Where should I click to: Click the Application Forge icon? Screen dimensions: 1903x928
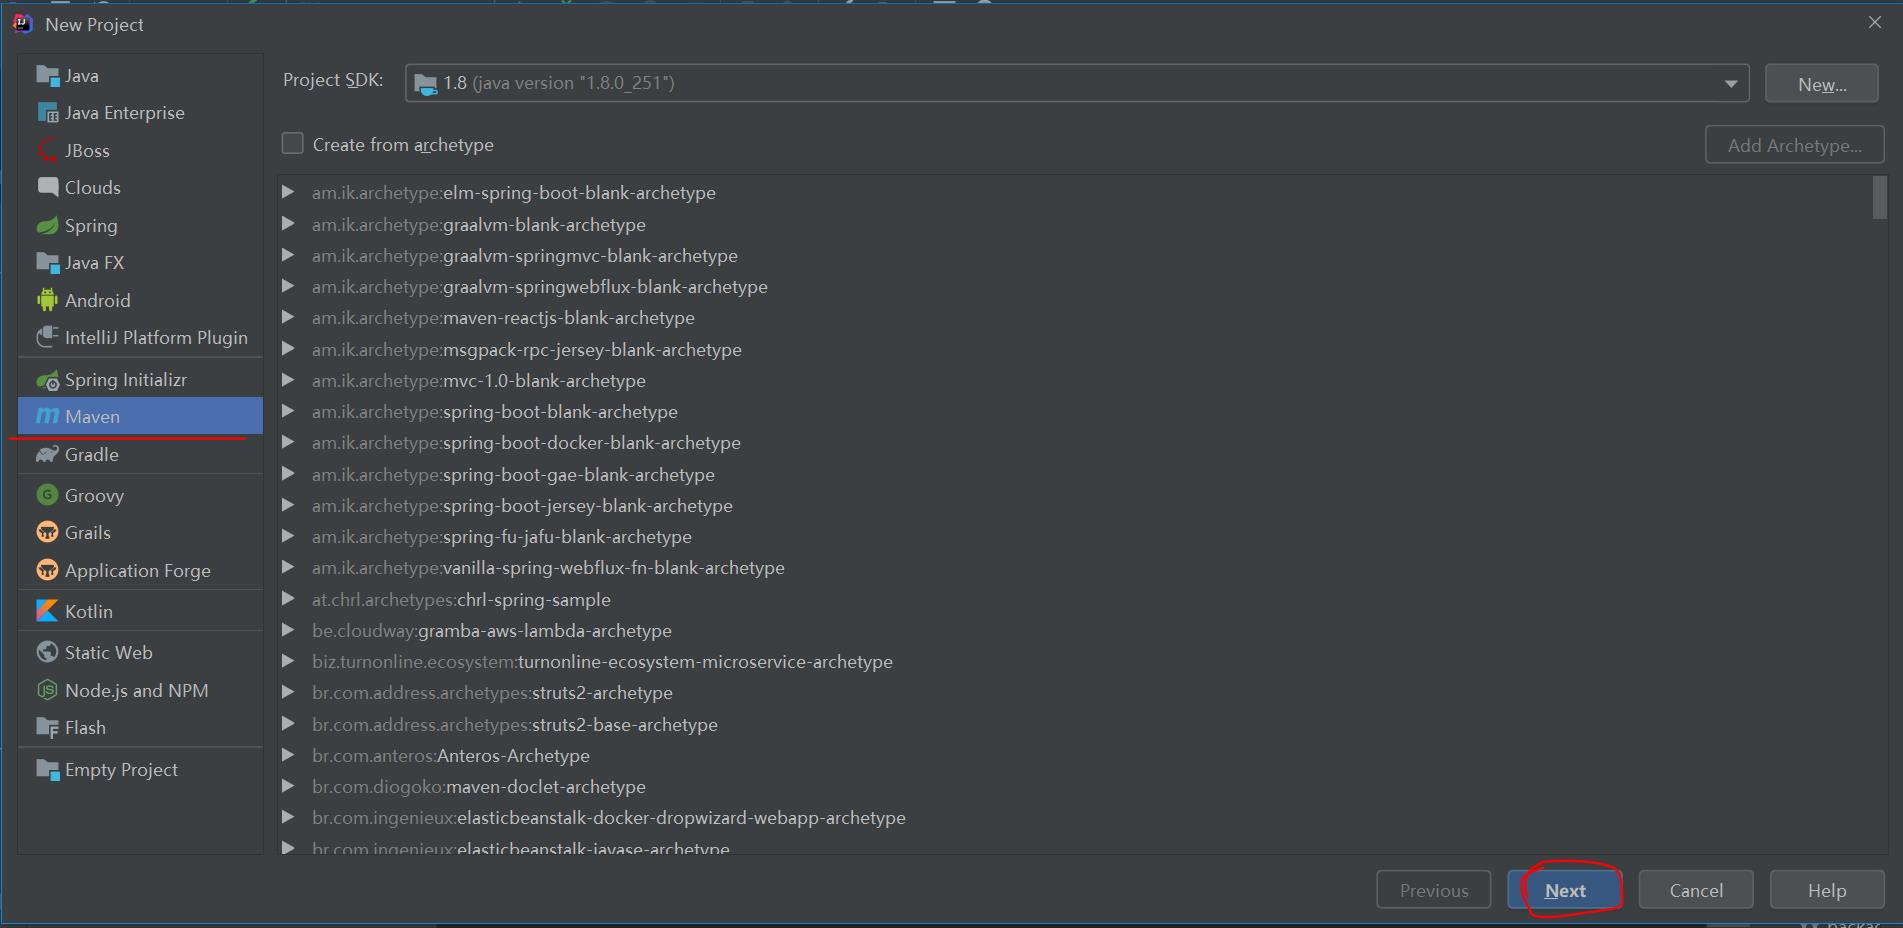pos(47,571)
